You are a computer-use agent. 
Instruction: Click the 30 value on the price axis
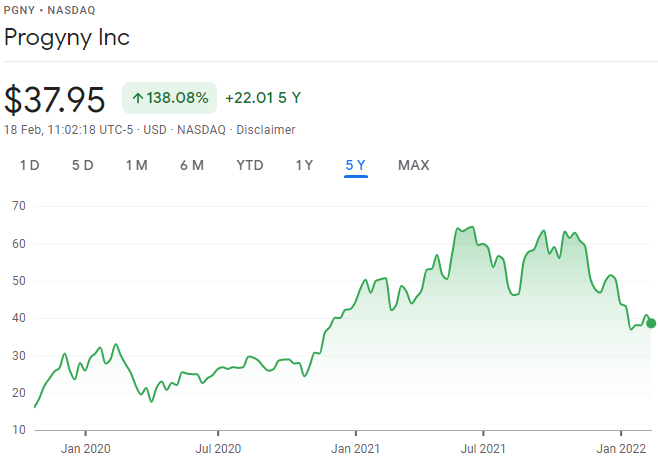(19, 355)
